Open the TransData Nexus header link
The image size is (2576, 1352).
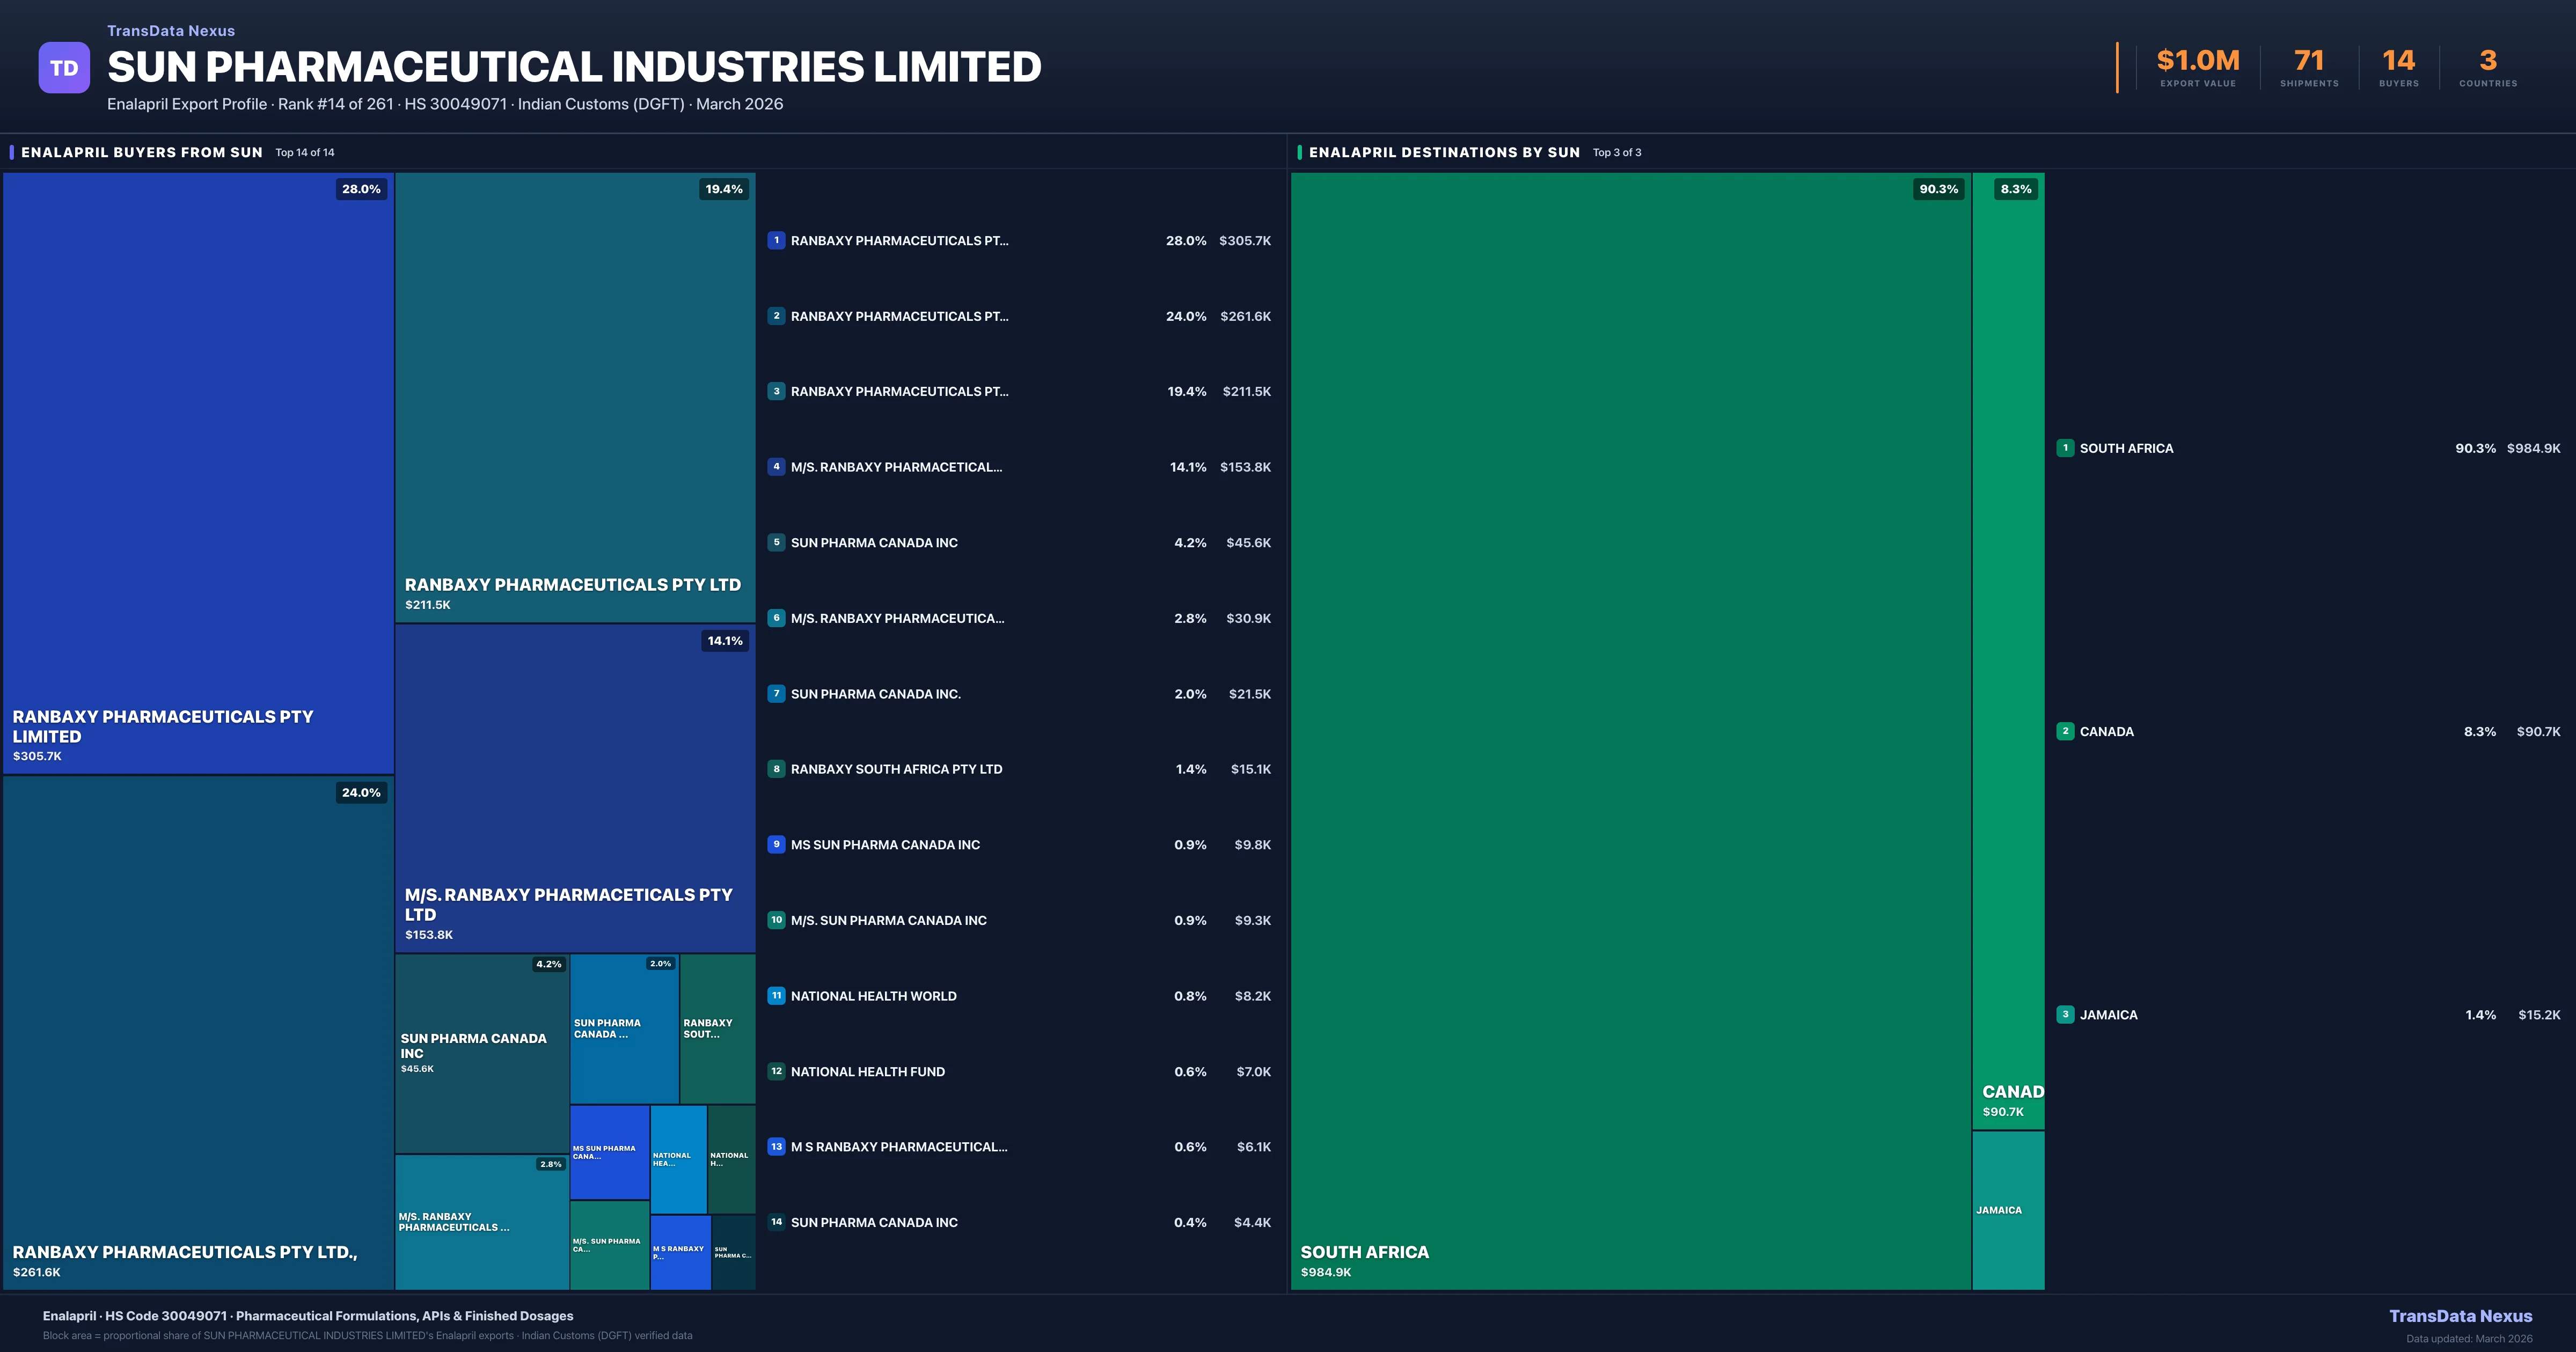[171, 31]
